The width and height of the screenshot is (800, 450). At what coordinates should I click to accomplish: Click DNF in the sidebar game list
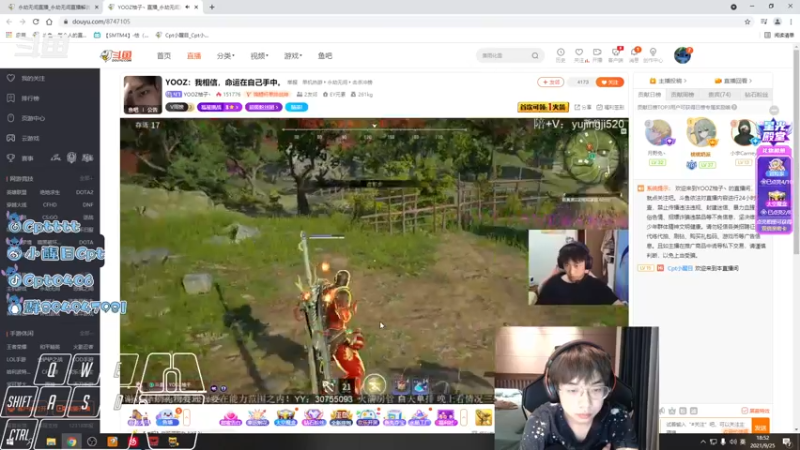88,205
